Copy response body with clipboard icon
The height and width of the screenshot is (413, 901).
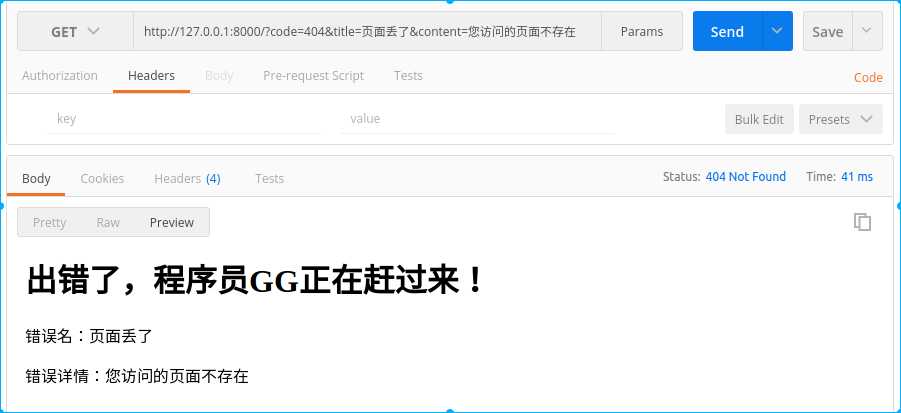[862, 222]
